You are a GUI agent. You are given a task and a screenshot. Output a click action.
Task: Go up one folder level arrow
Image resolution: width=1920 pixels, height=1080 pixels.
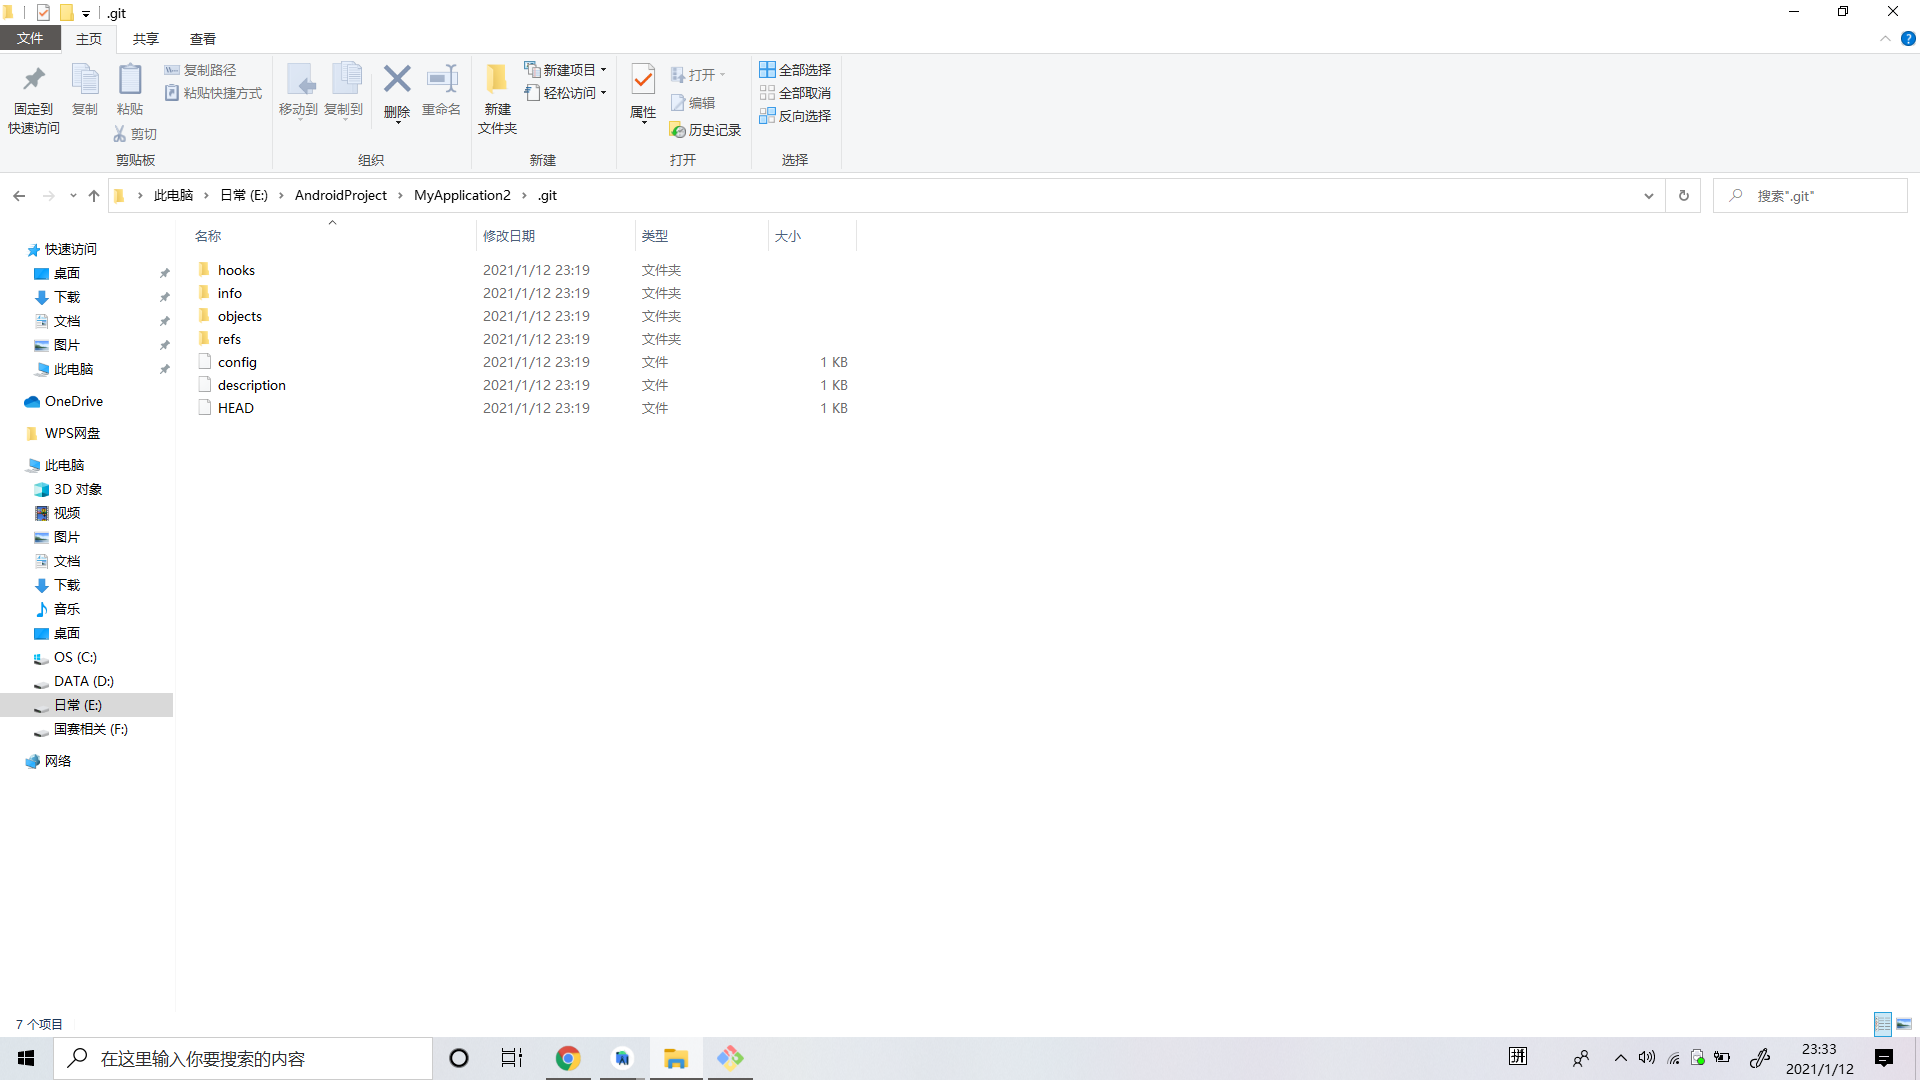tap(94, 196)
